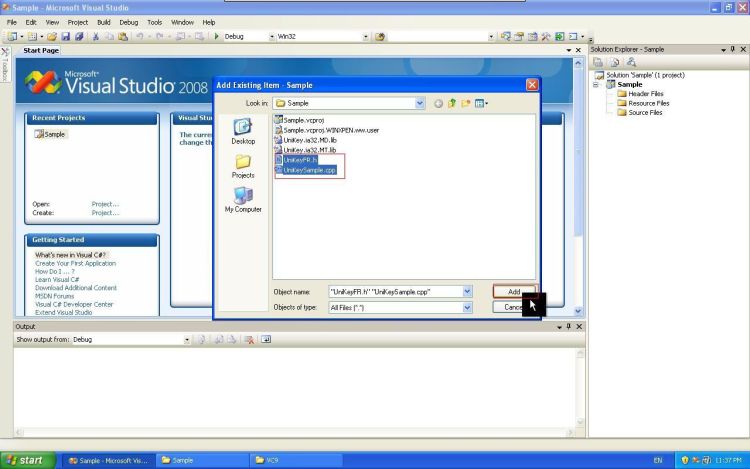Click the Paste toolbar icon
This screenshot has width=750, height=469.
click(123, 36)
